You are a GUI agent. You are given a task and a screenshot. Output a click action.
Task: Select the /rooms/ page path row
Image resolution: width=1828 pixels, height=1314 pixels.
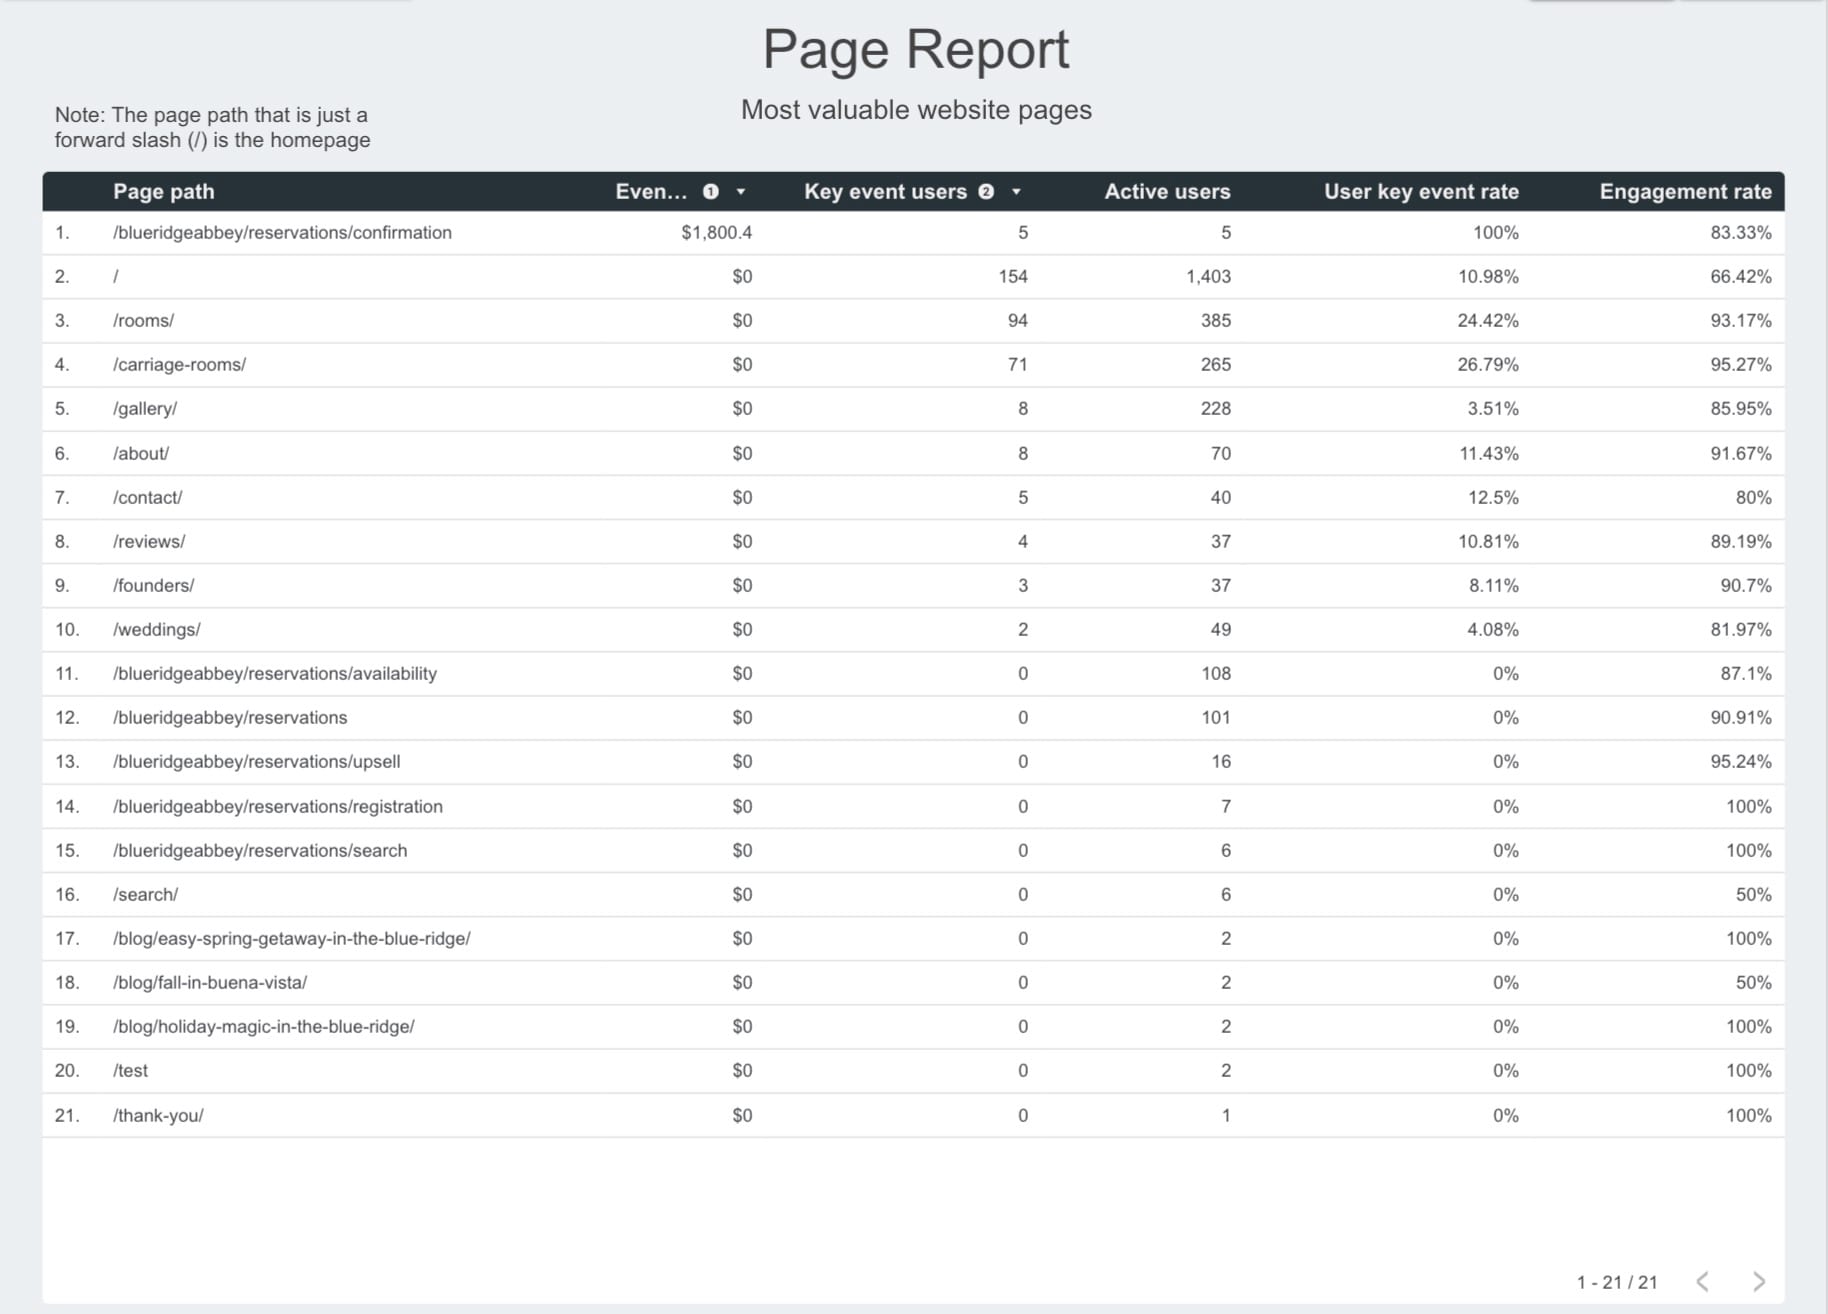[x=143, y=320]
